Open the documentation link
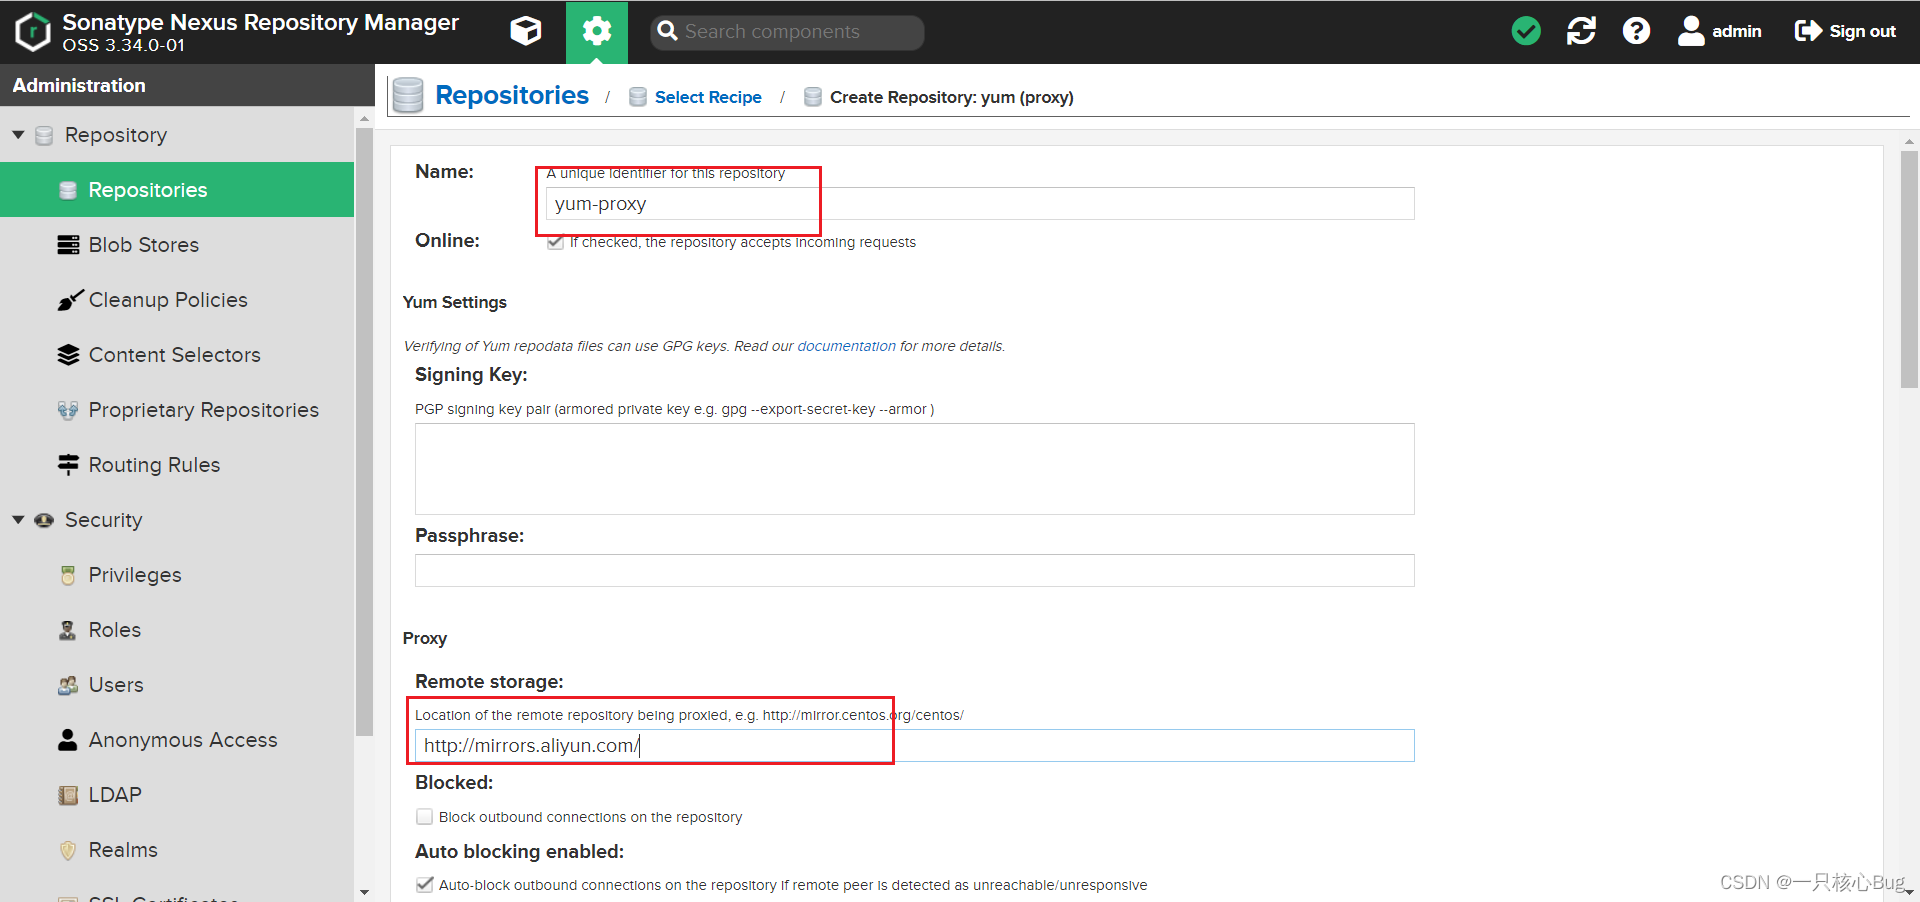The height and width of the screenshot is (902, 1920). pos(846,346)
